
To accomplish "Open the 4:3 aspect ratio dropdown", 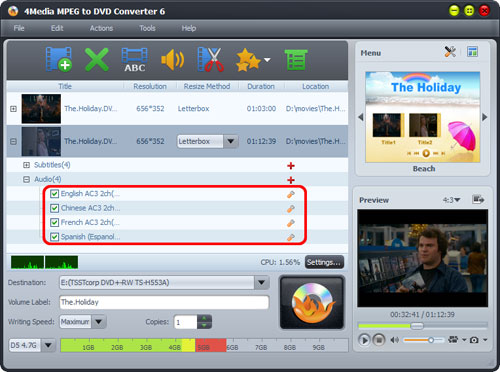I will point(451,200).
